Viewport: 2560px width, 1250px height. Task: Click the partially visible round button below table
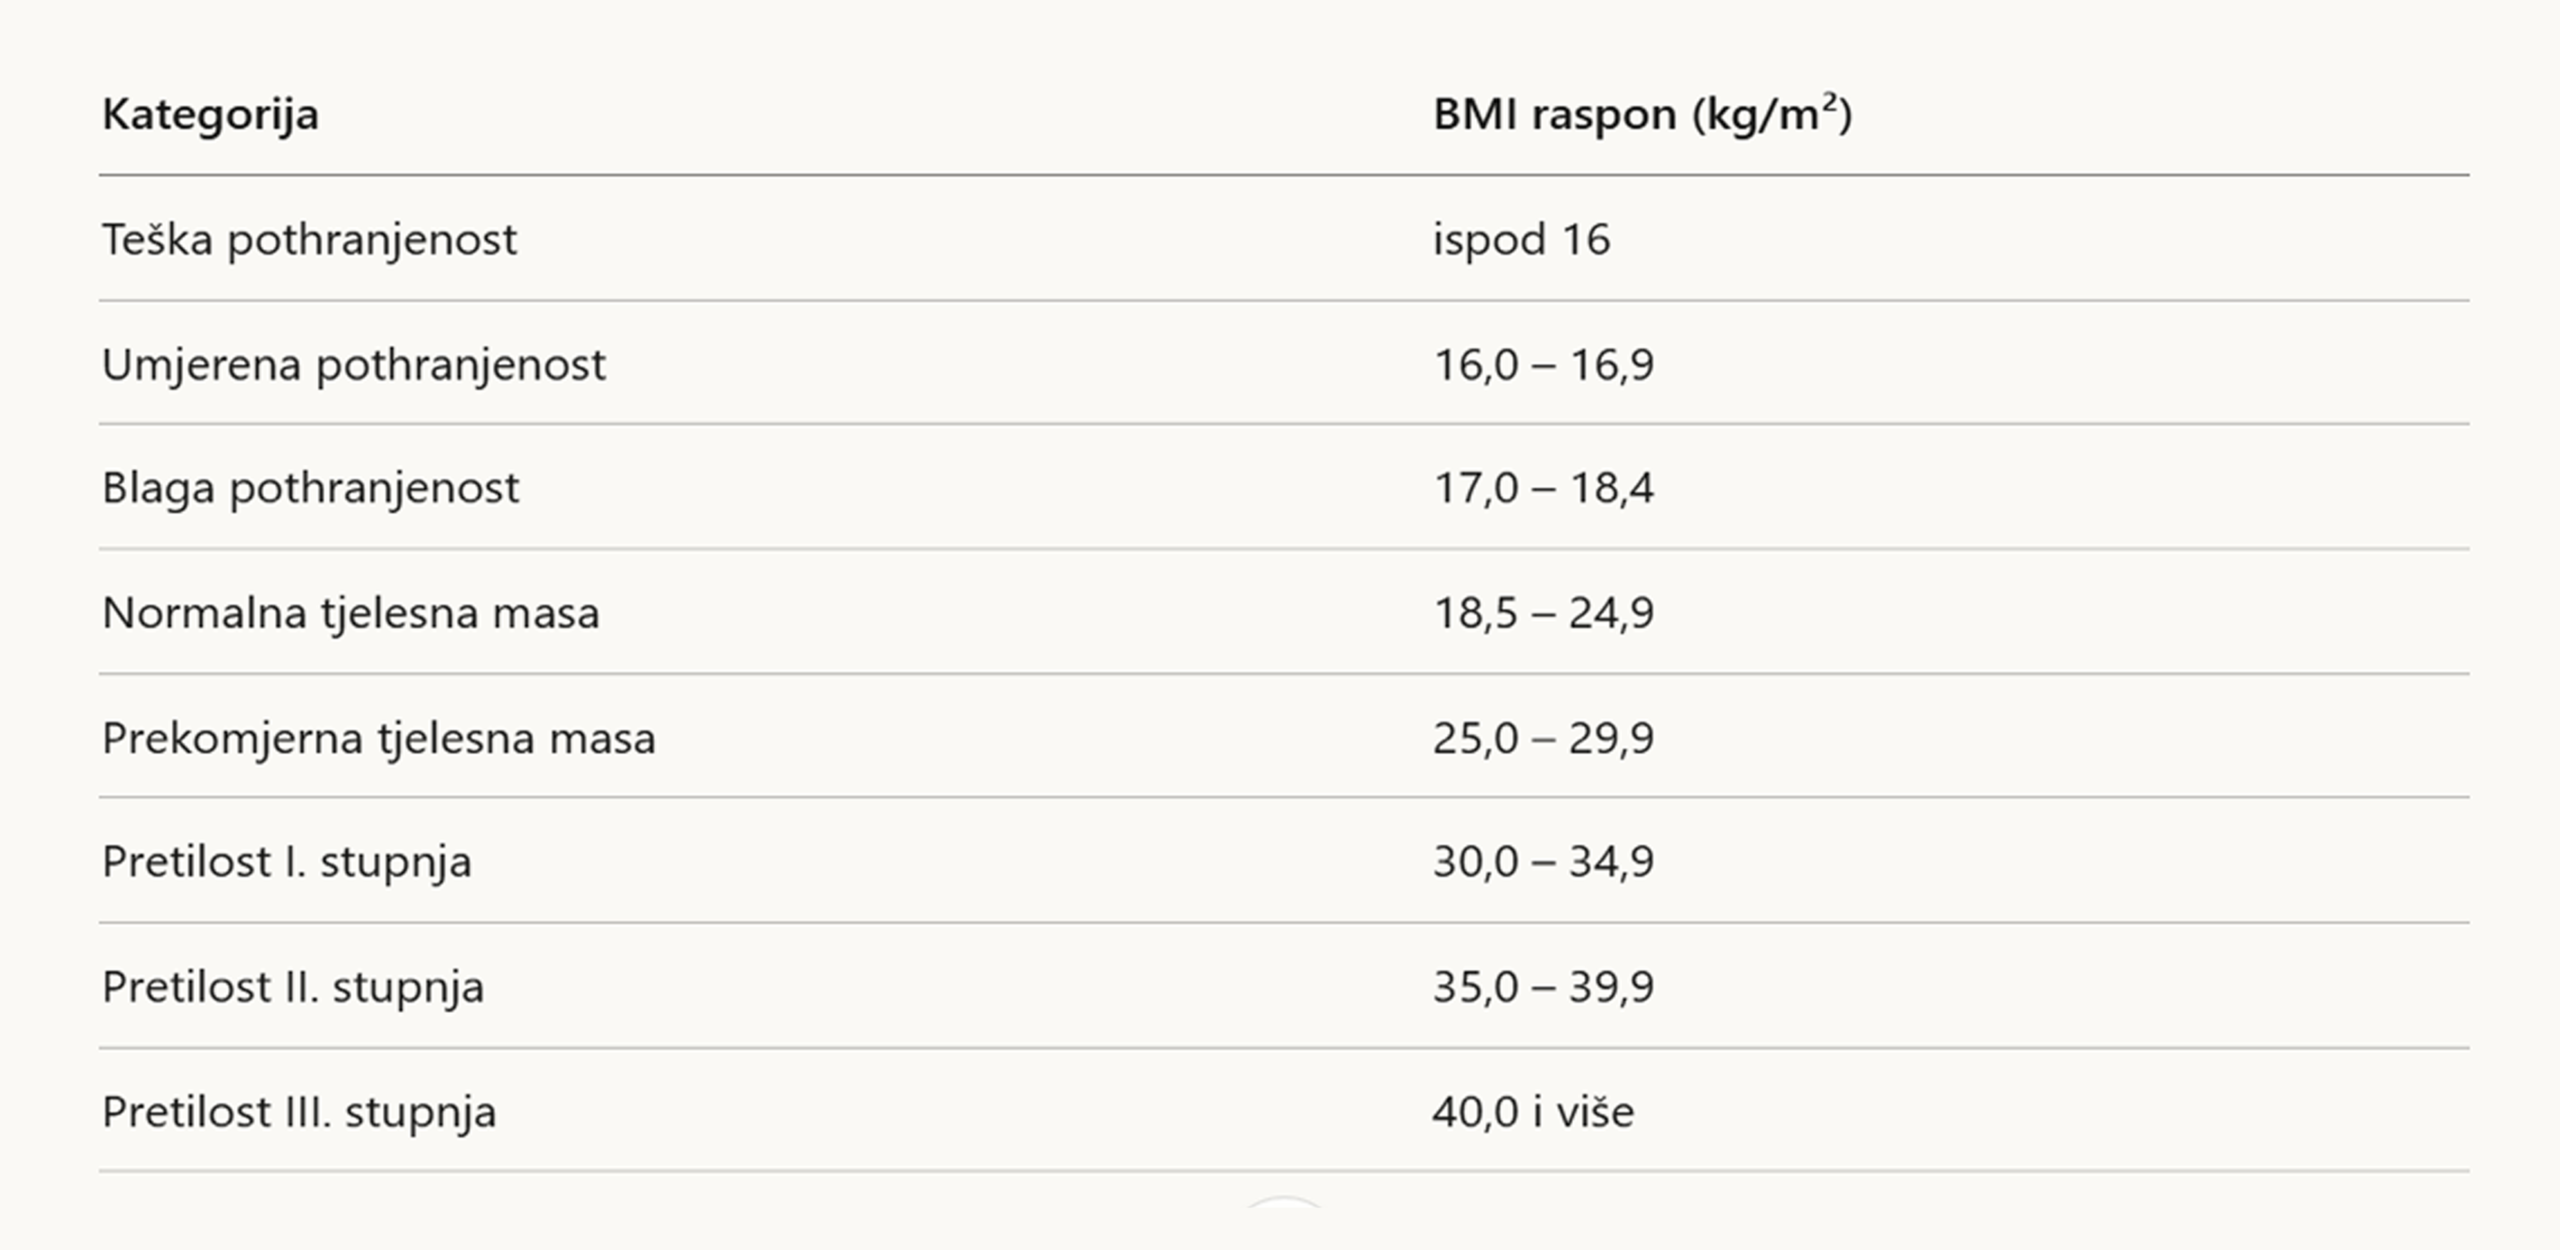tap(1285, 1201)
